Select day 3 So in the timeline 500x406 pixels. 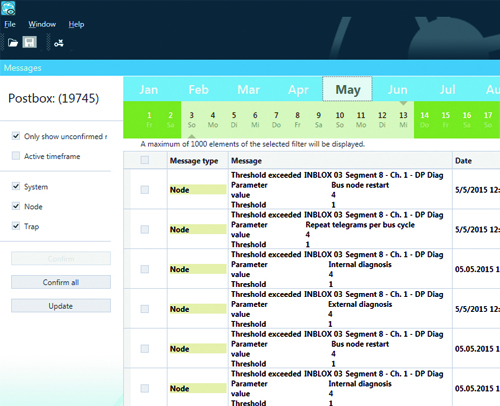[191, 119]
